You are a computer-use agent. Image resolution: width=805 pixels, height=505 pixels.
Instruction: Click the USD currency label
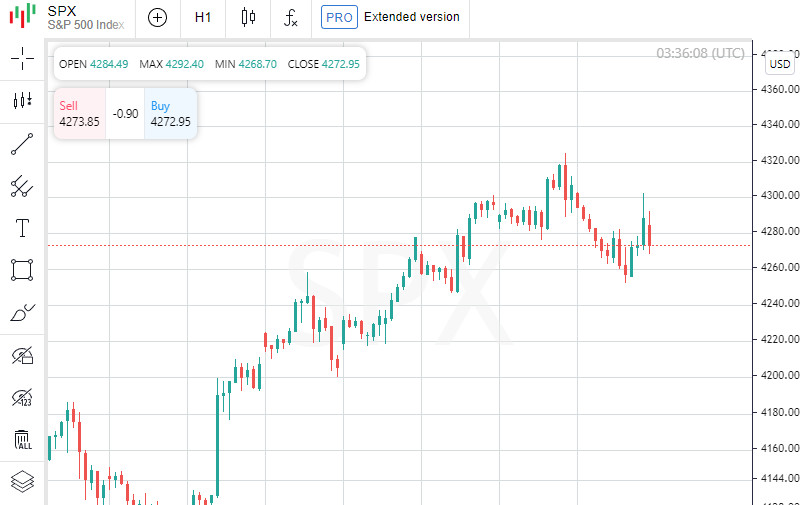(780, 64)
